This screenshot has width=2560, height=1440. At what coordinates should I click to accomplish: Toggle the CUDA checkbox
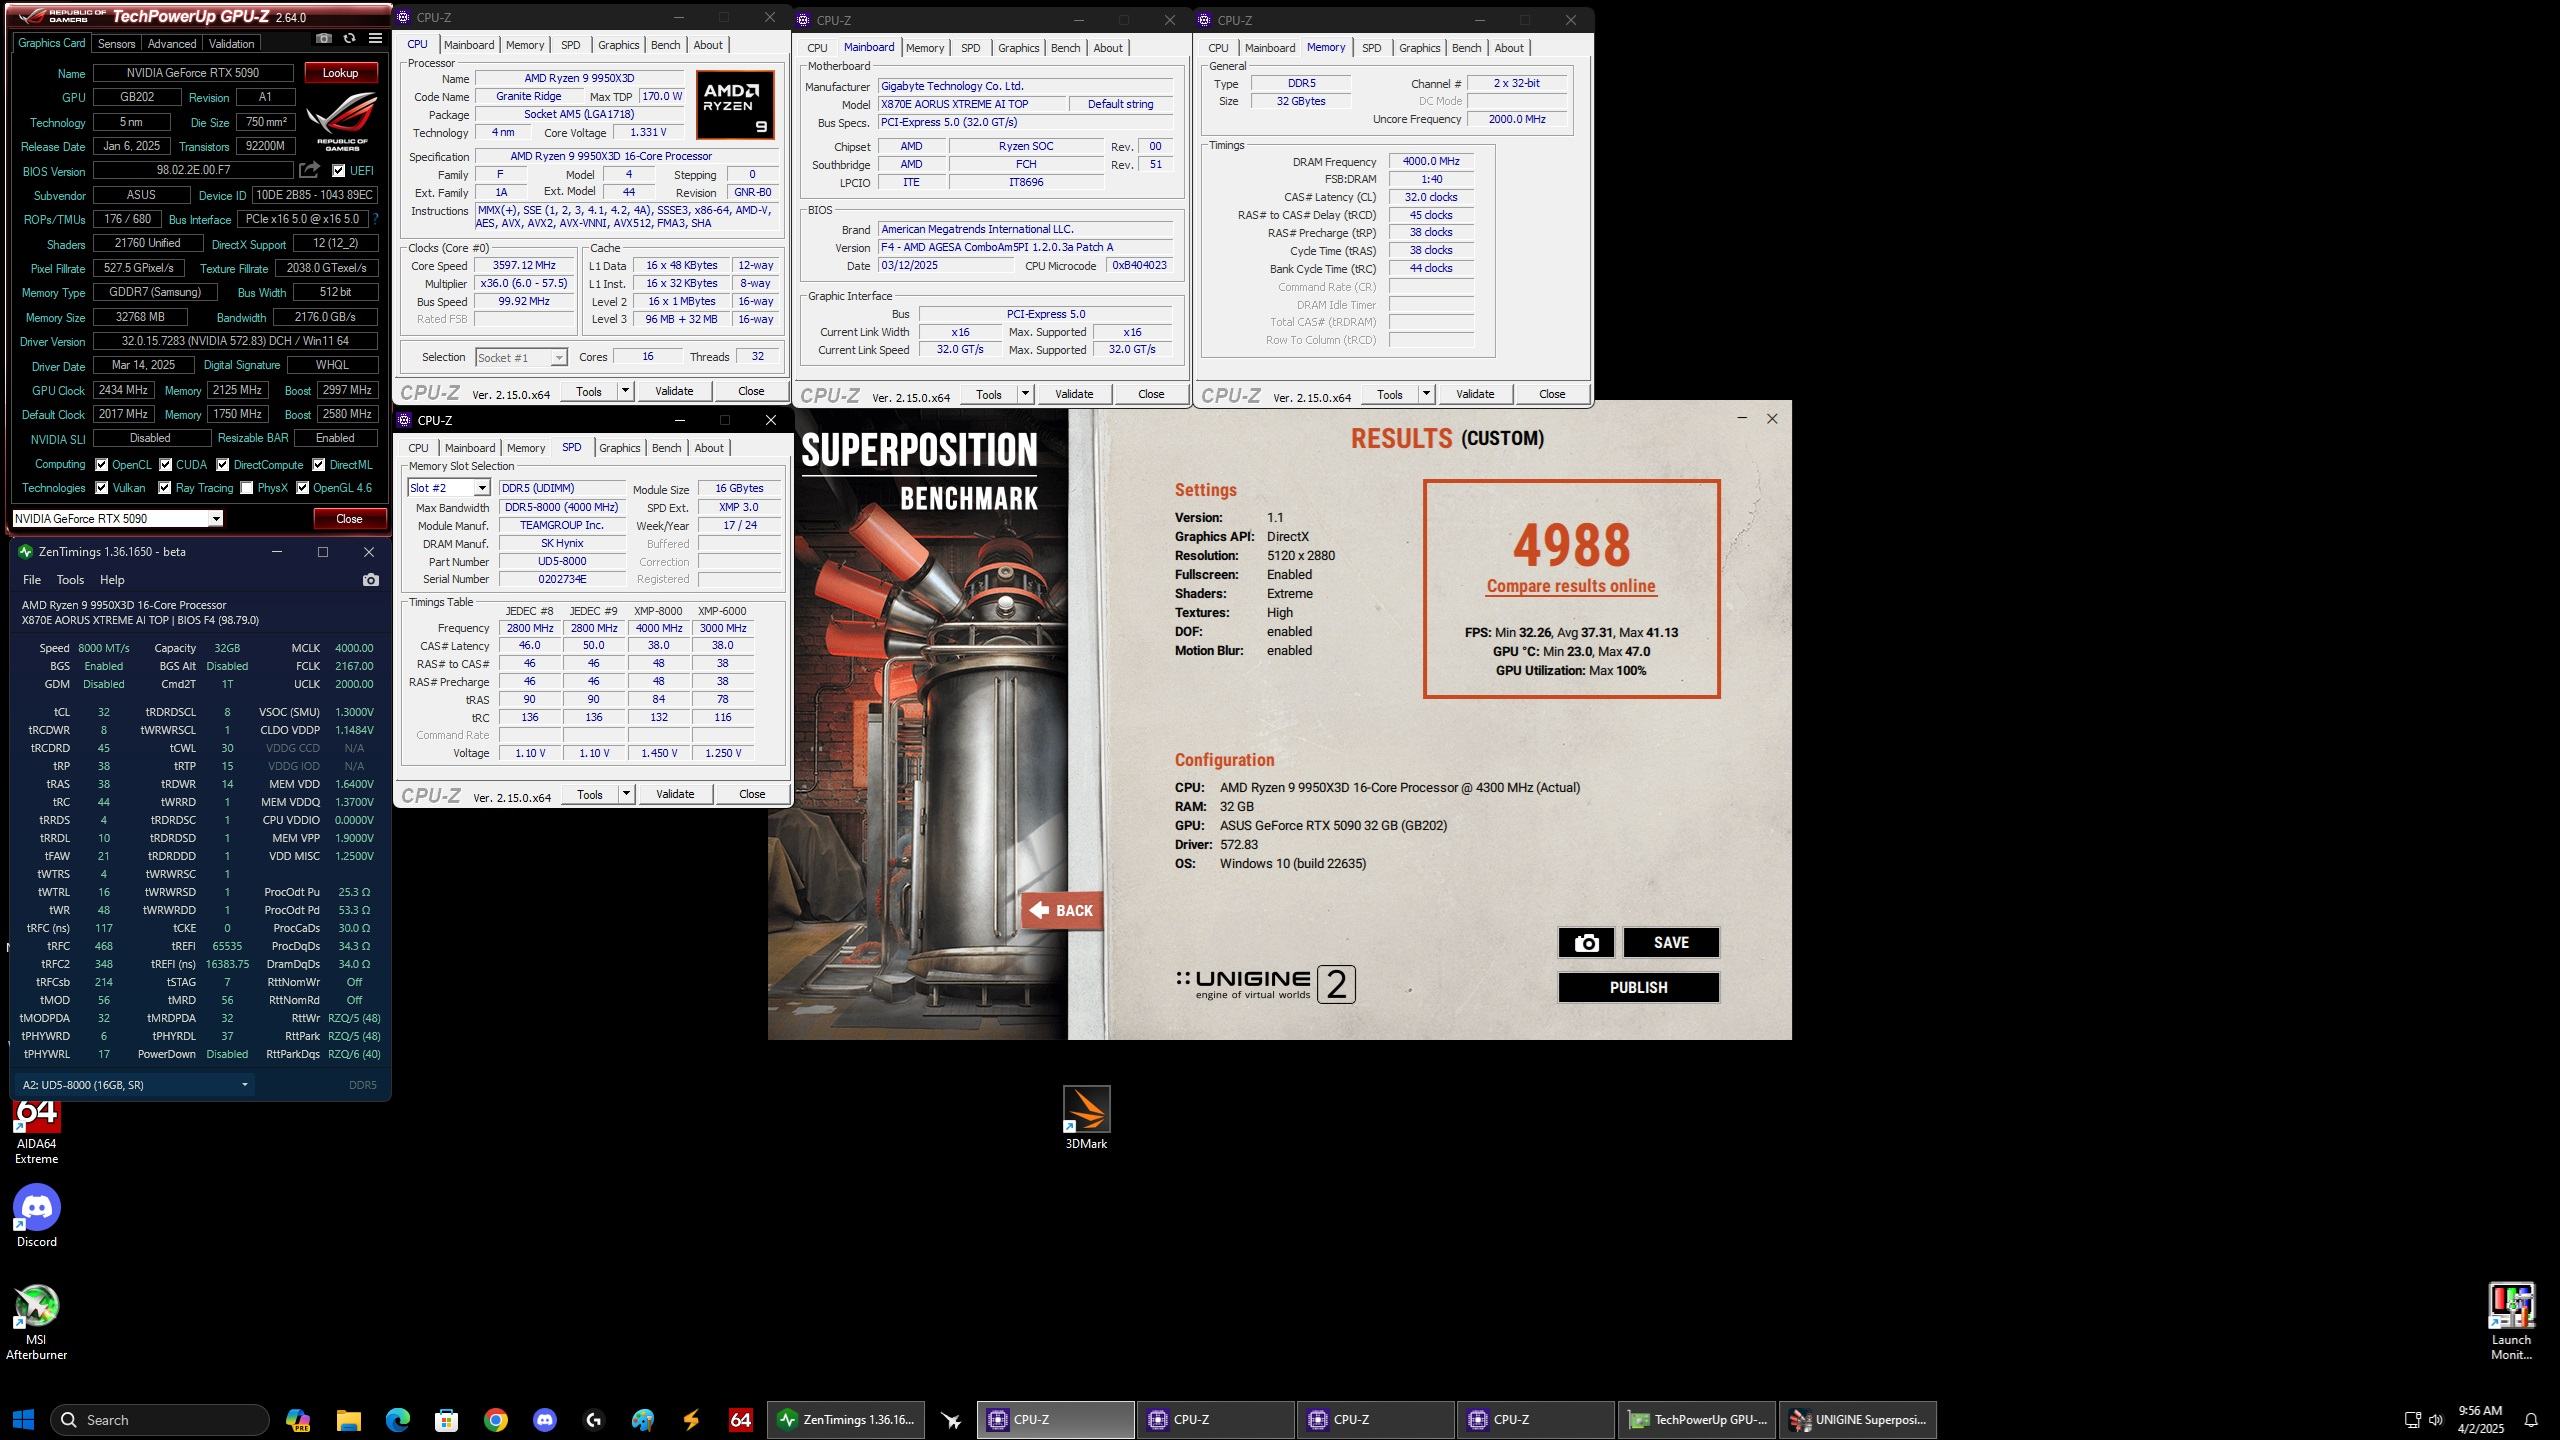pyautogui.click(x=165, y=464)
